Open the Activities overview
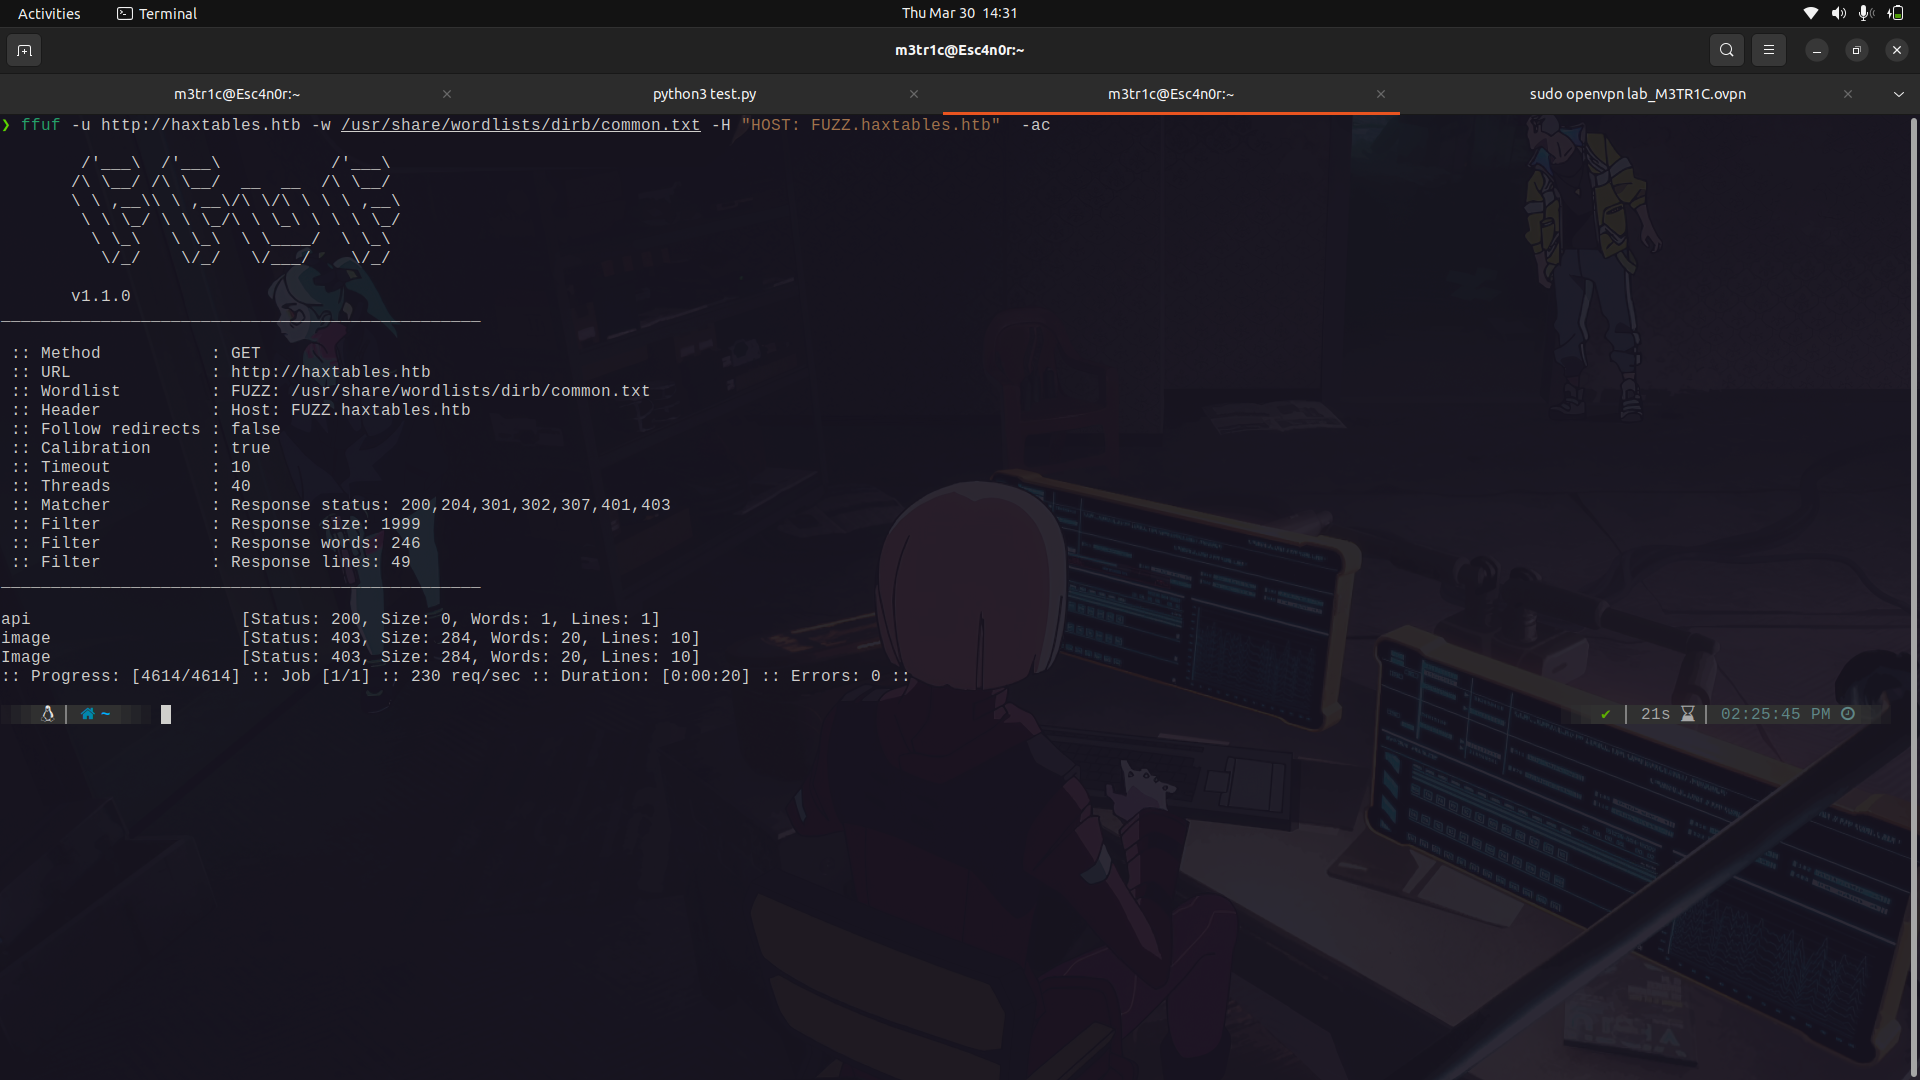1920x1080 pixels. 48,13
